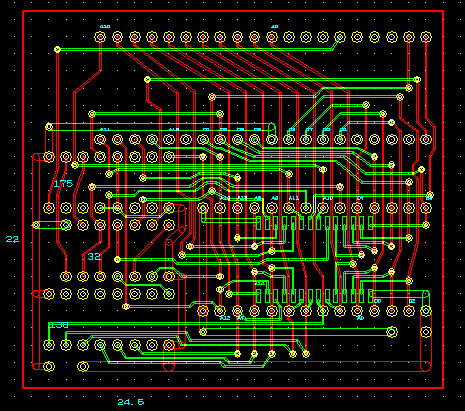This screenshot has width=465, height=411.
Task: Click the rightmost pad of the top header row
Action: tap(426, 37)
